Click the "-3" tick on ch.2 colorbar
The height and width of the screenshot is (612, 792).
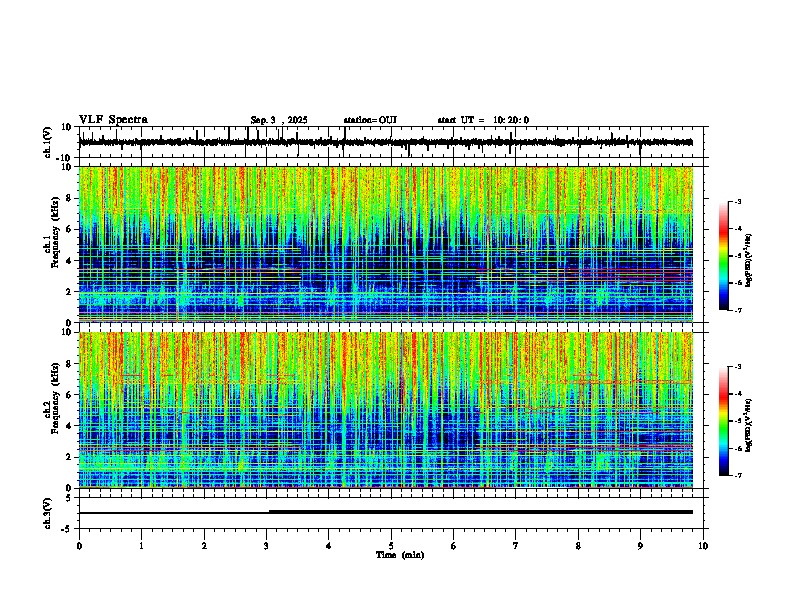click(737, 367)
